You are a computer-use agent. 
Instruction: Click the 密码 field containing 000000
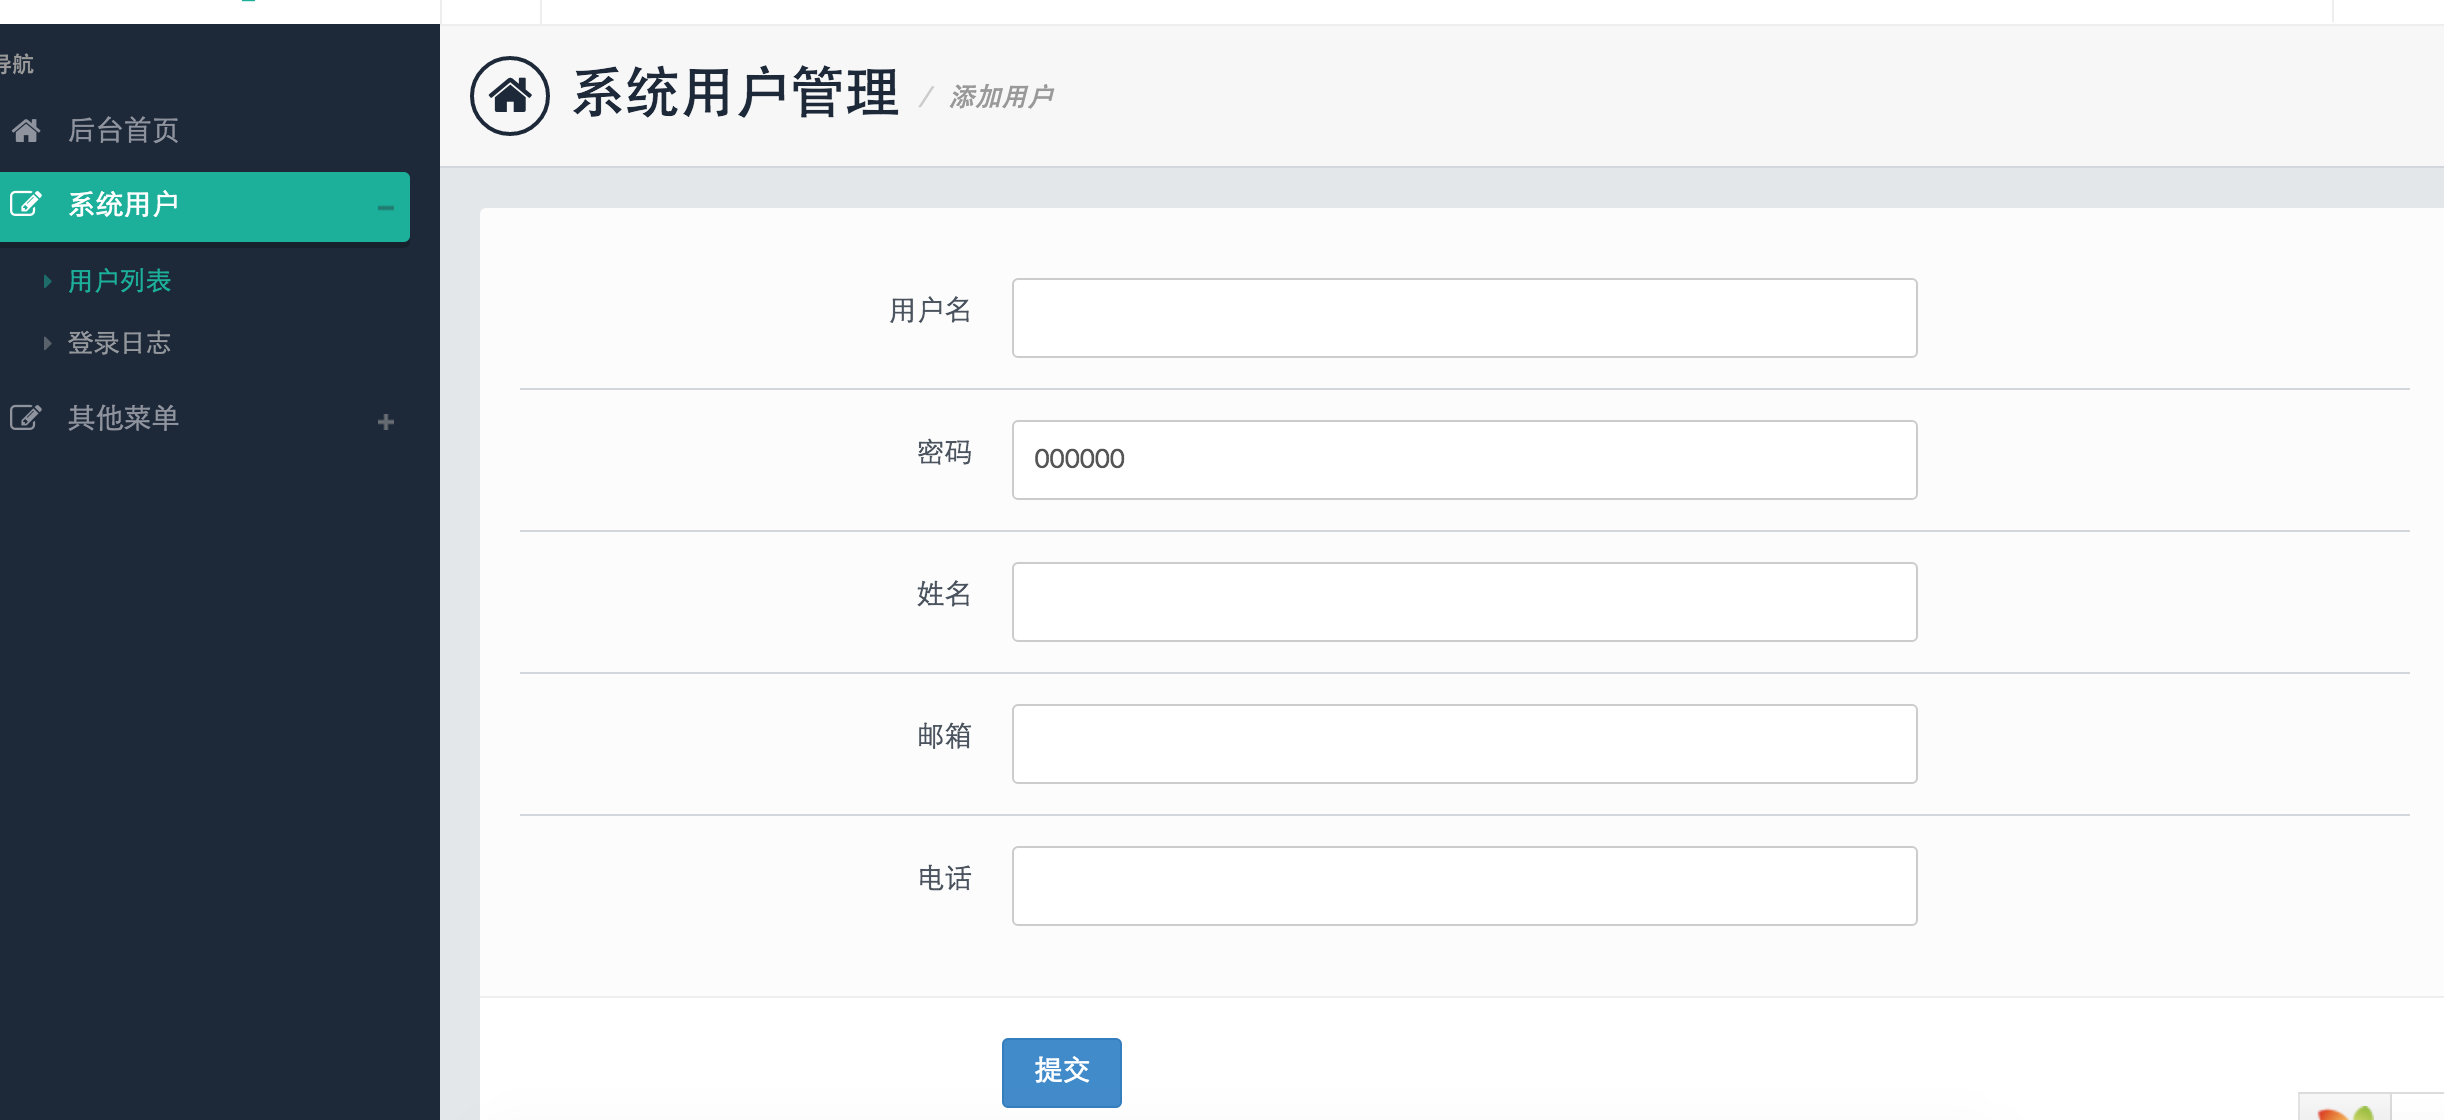[1464, 460]
